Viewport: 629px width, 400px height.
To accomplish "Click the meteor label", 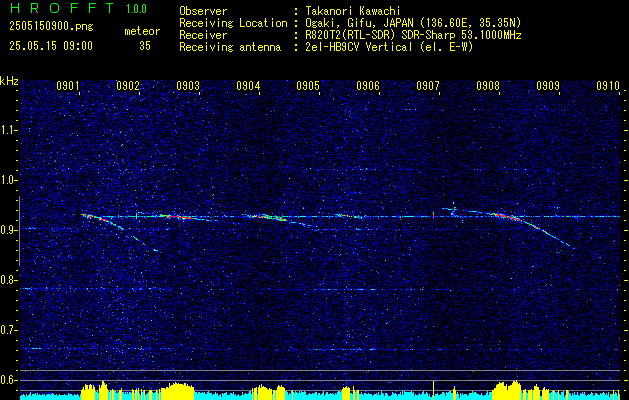I will (x=142, y=31).
